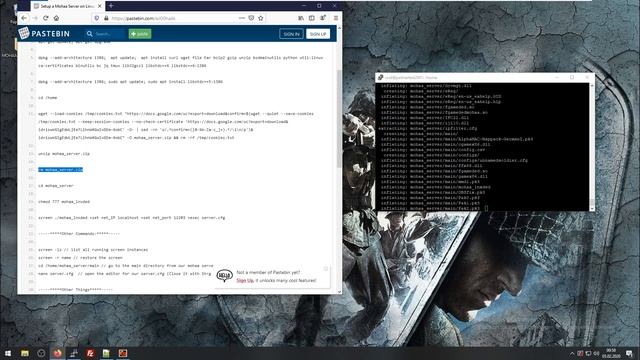Switch to Firefox in the taskbar

click(x=58, y=353)
